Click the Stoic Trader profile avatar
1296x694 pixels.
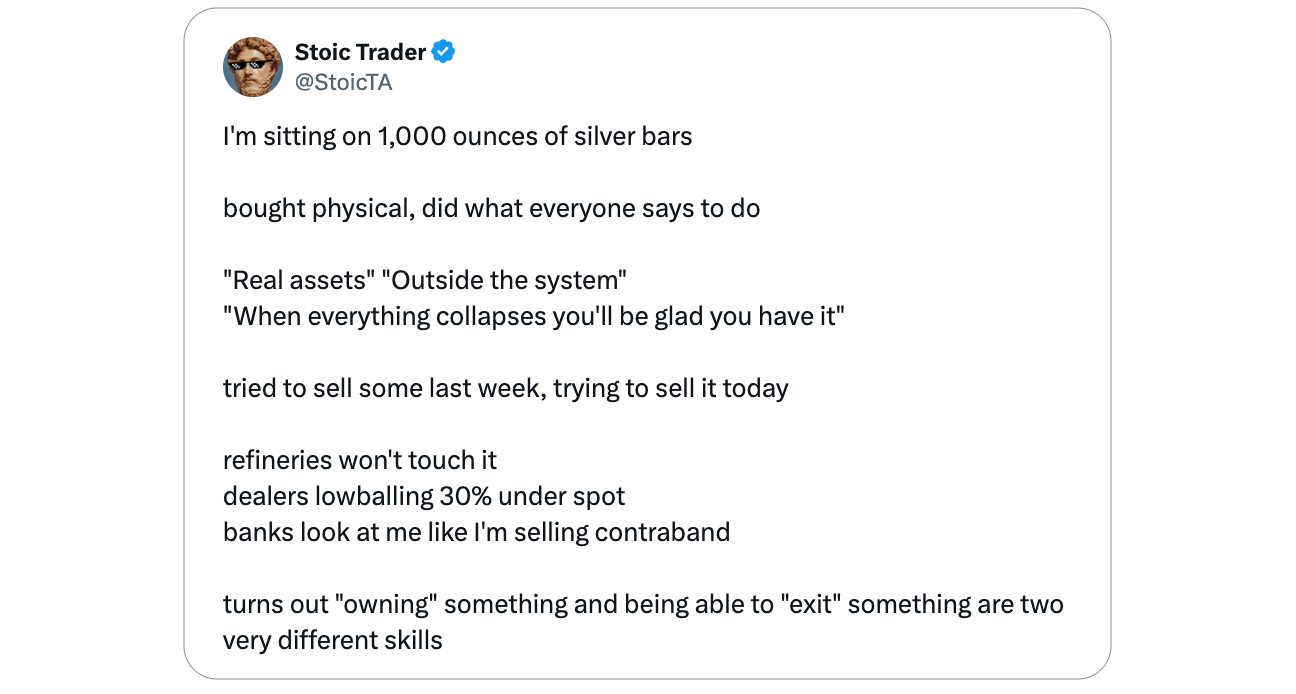[x=252, y=66]
